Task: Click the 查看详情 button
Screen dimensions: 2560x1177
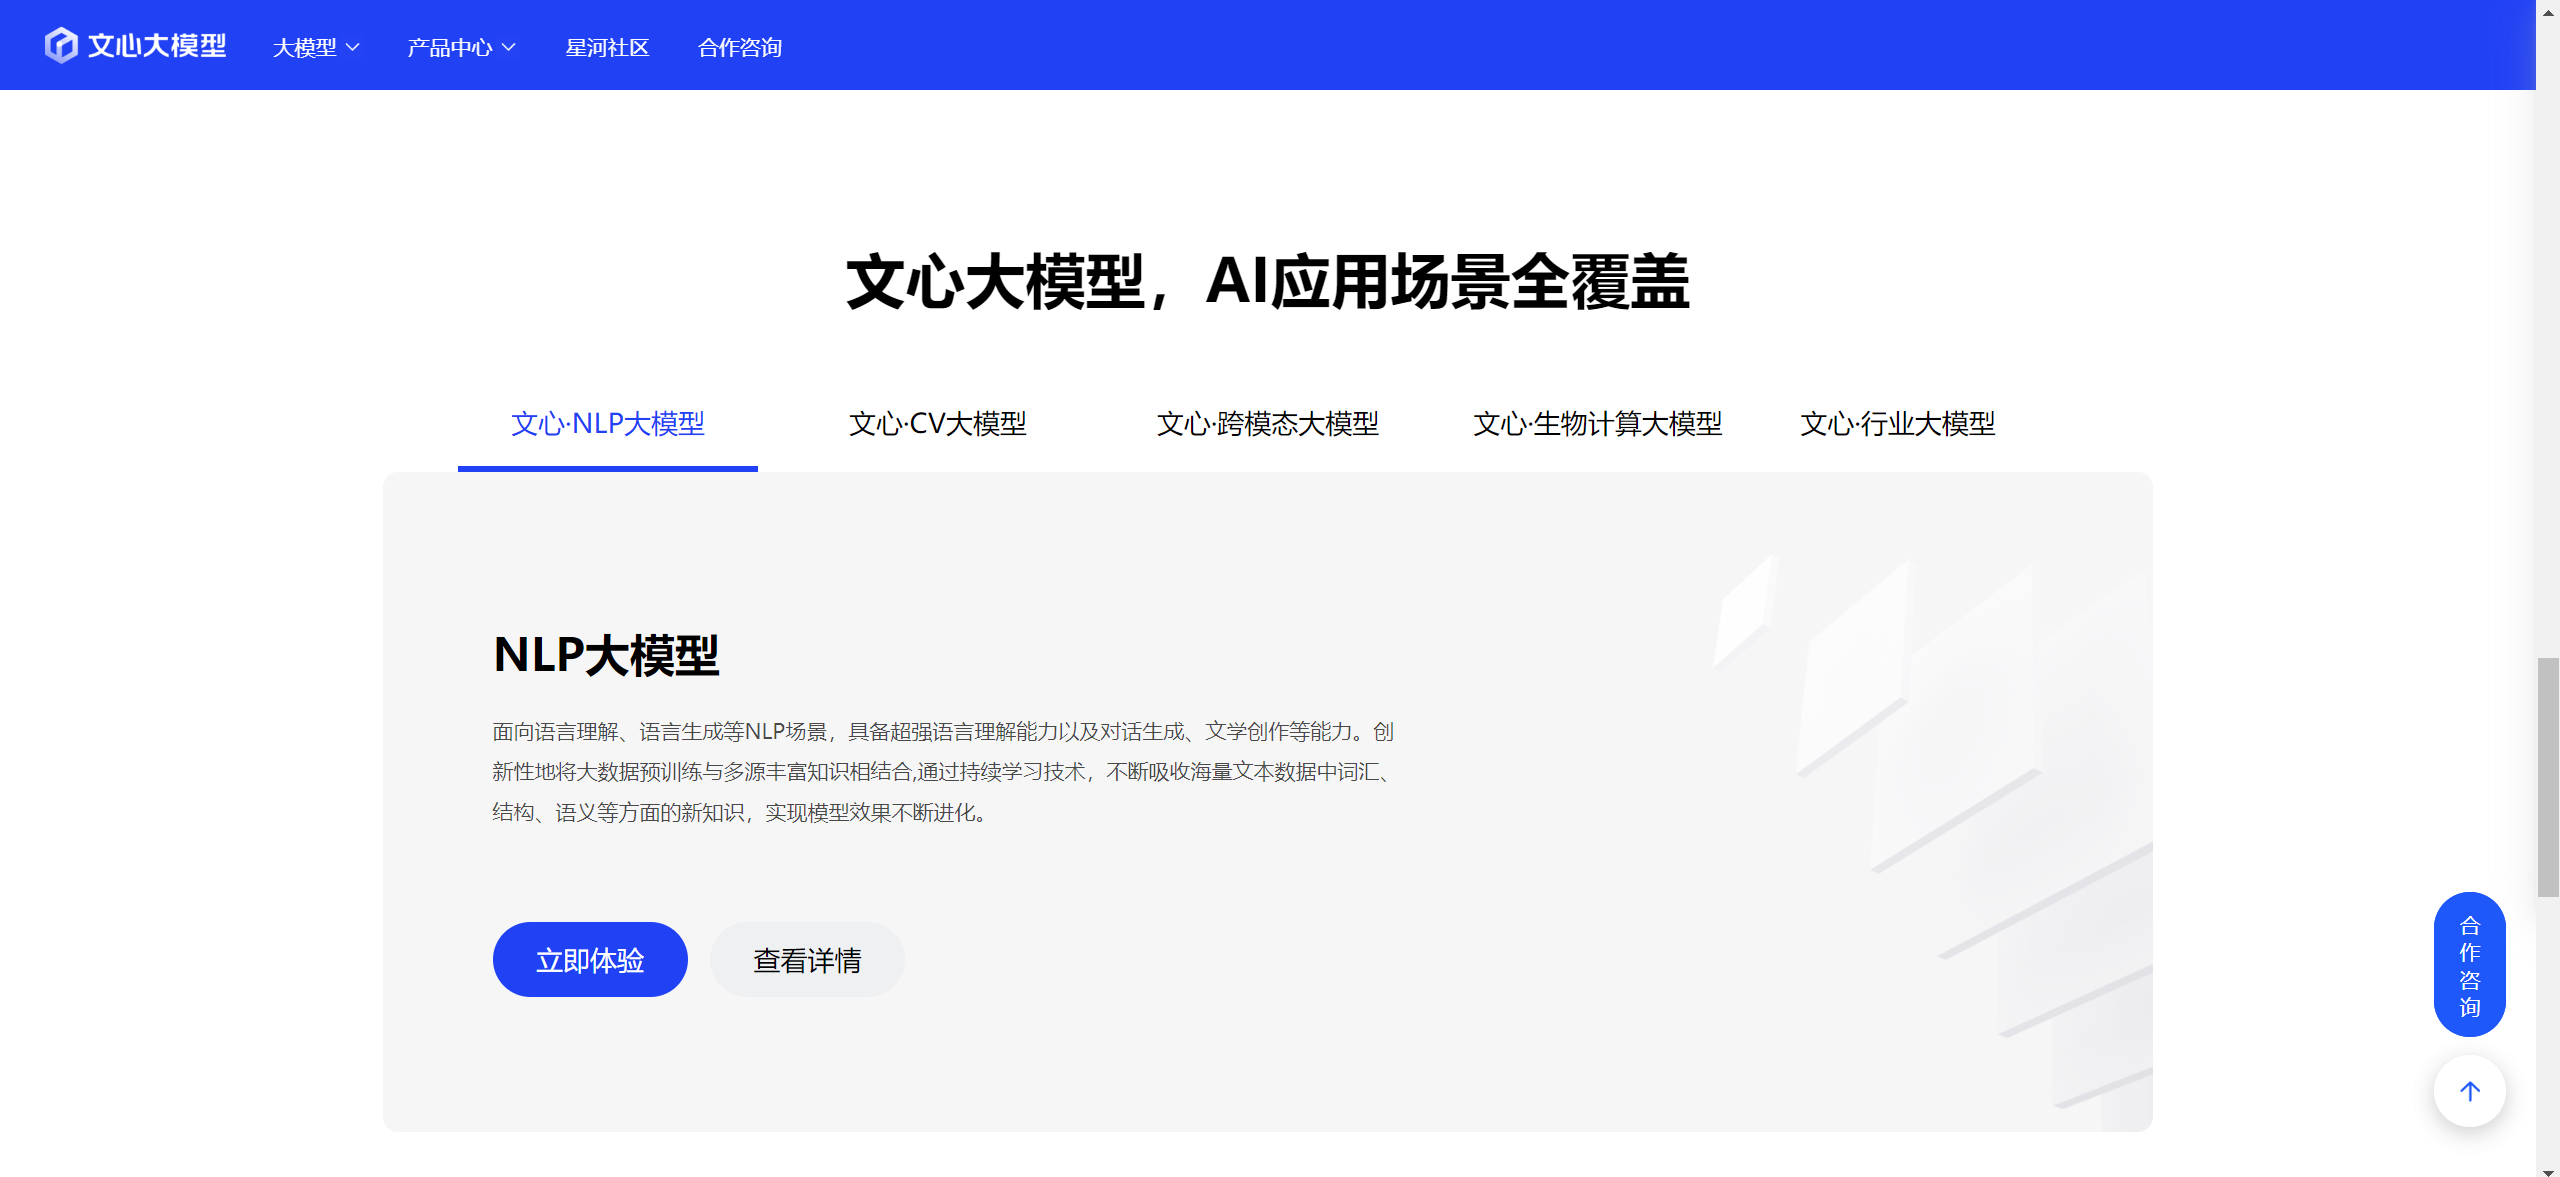Action: click(x=807, y=959)
